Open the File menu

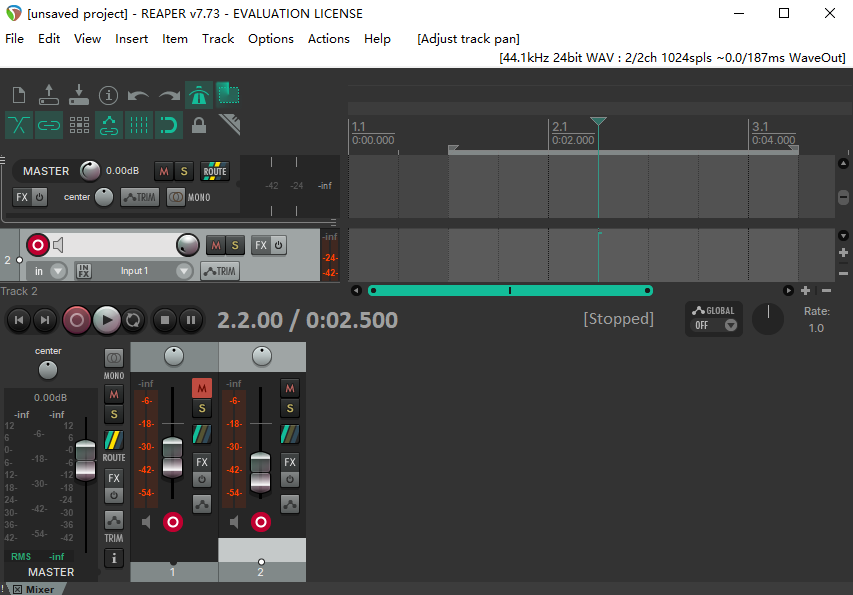[x=14, y=39]
